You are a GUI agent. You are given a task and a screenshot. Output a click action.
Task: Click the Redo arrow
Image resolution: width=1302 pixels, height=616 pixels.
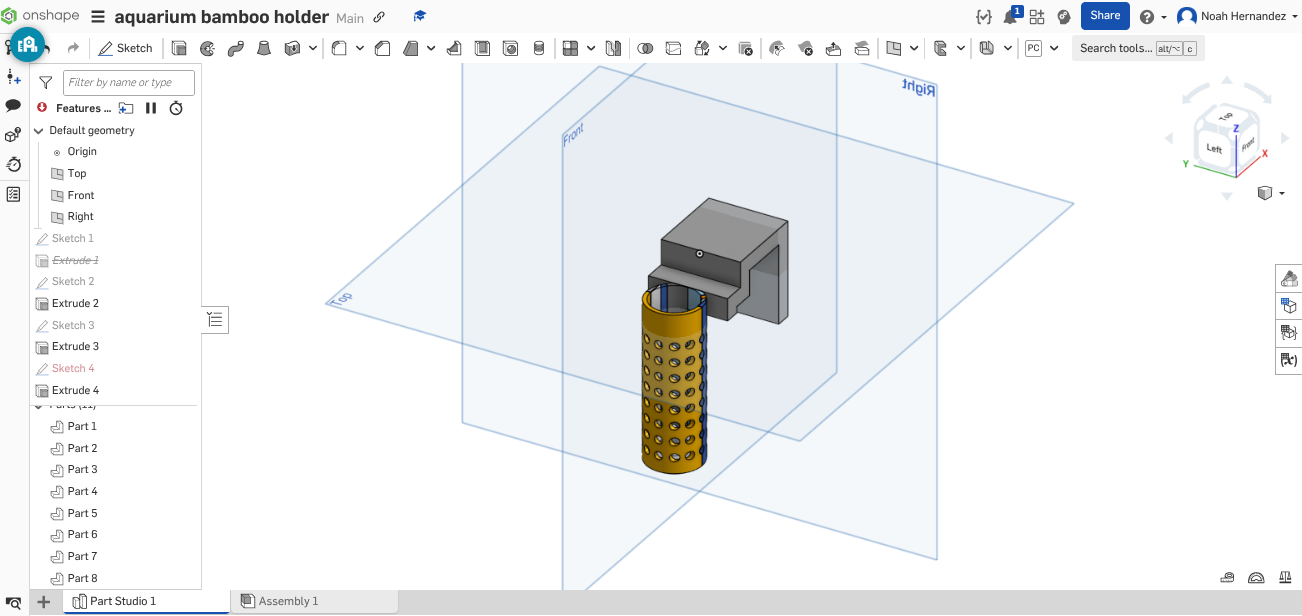point(73,48)
